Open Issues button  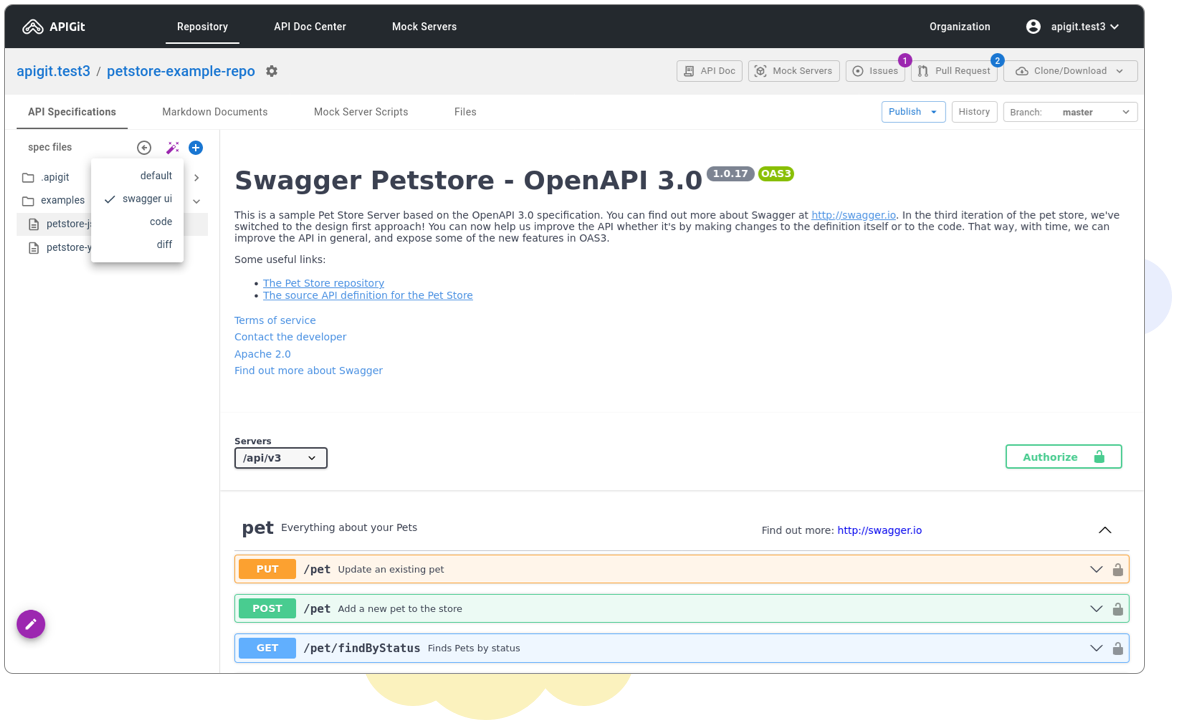[x=875, y=71]
